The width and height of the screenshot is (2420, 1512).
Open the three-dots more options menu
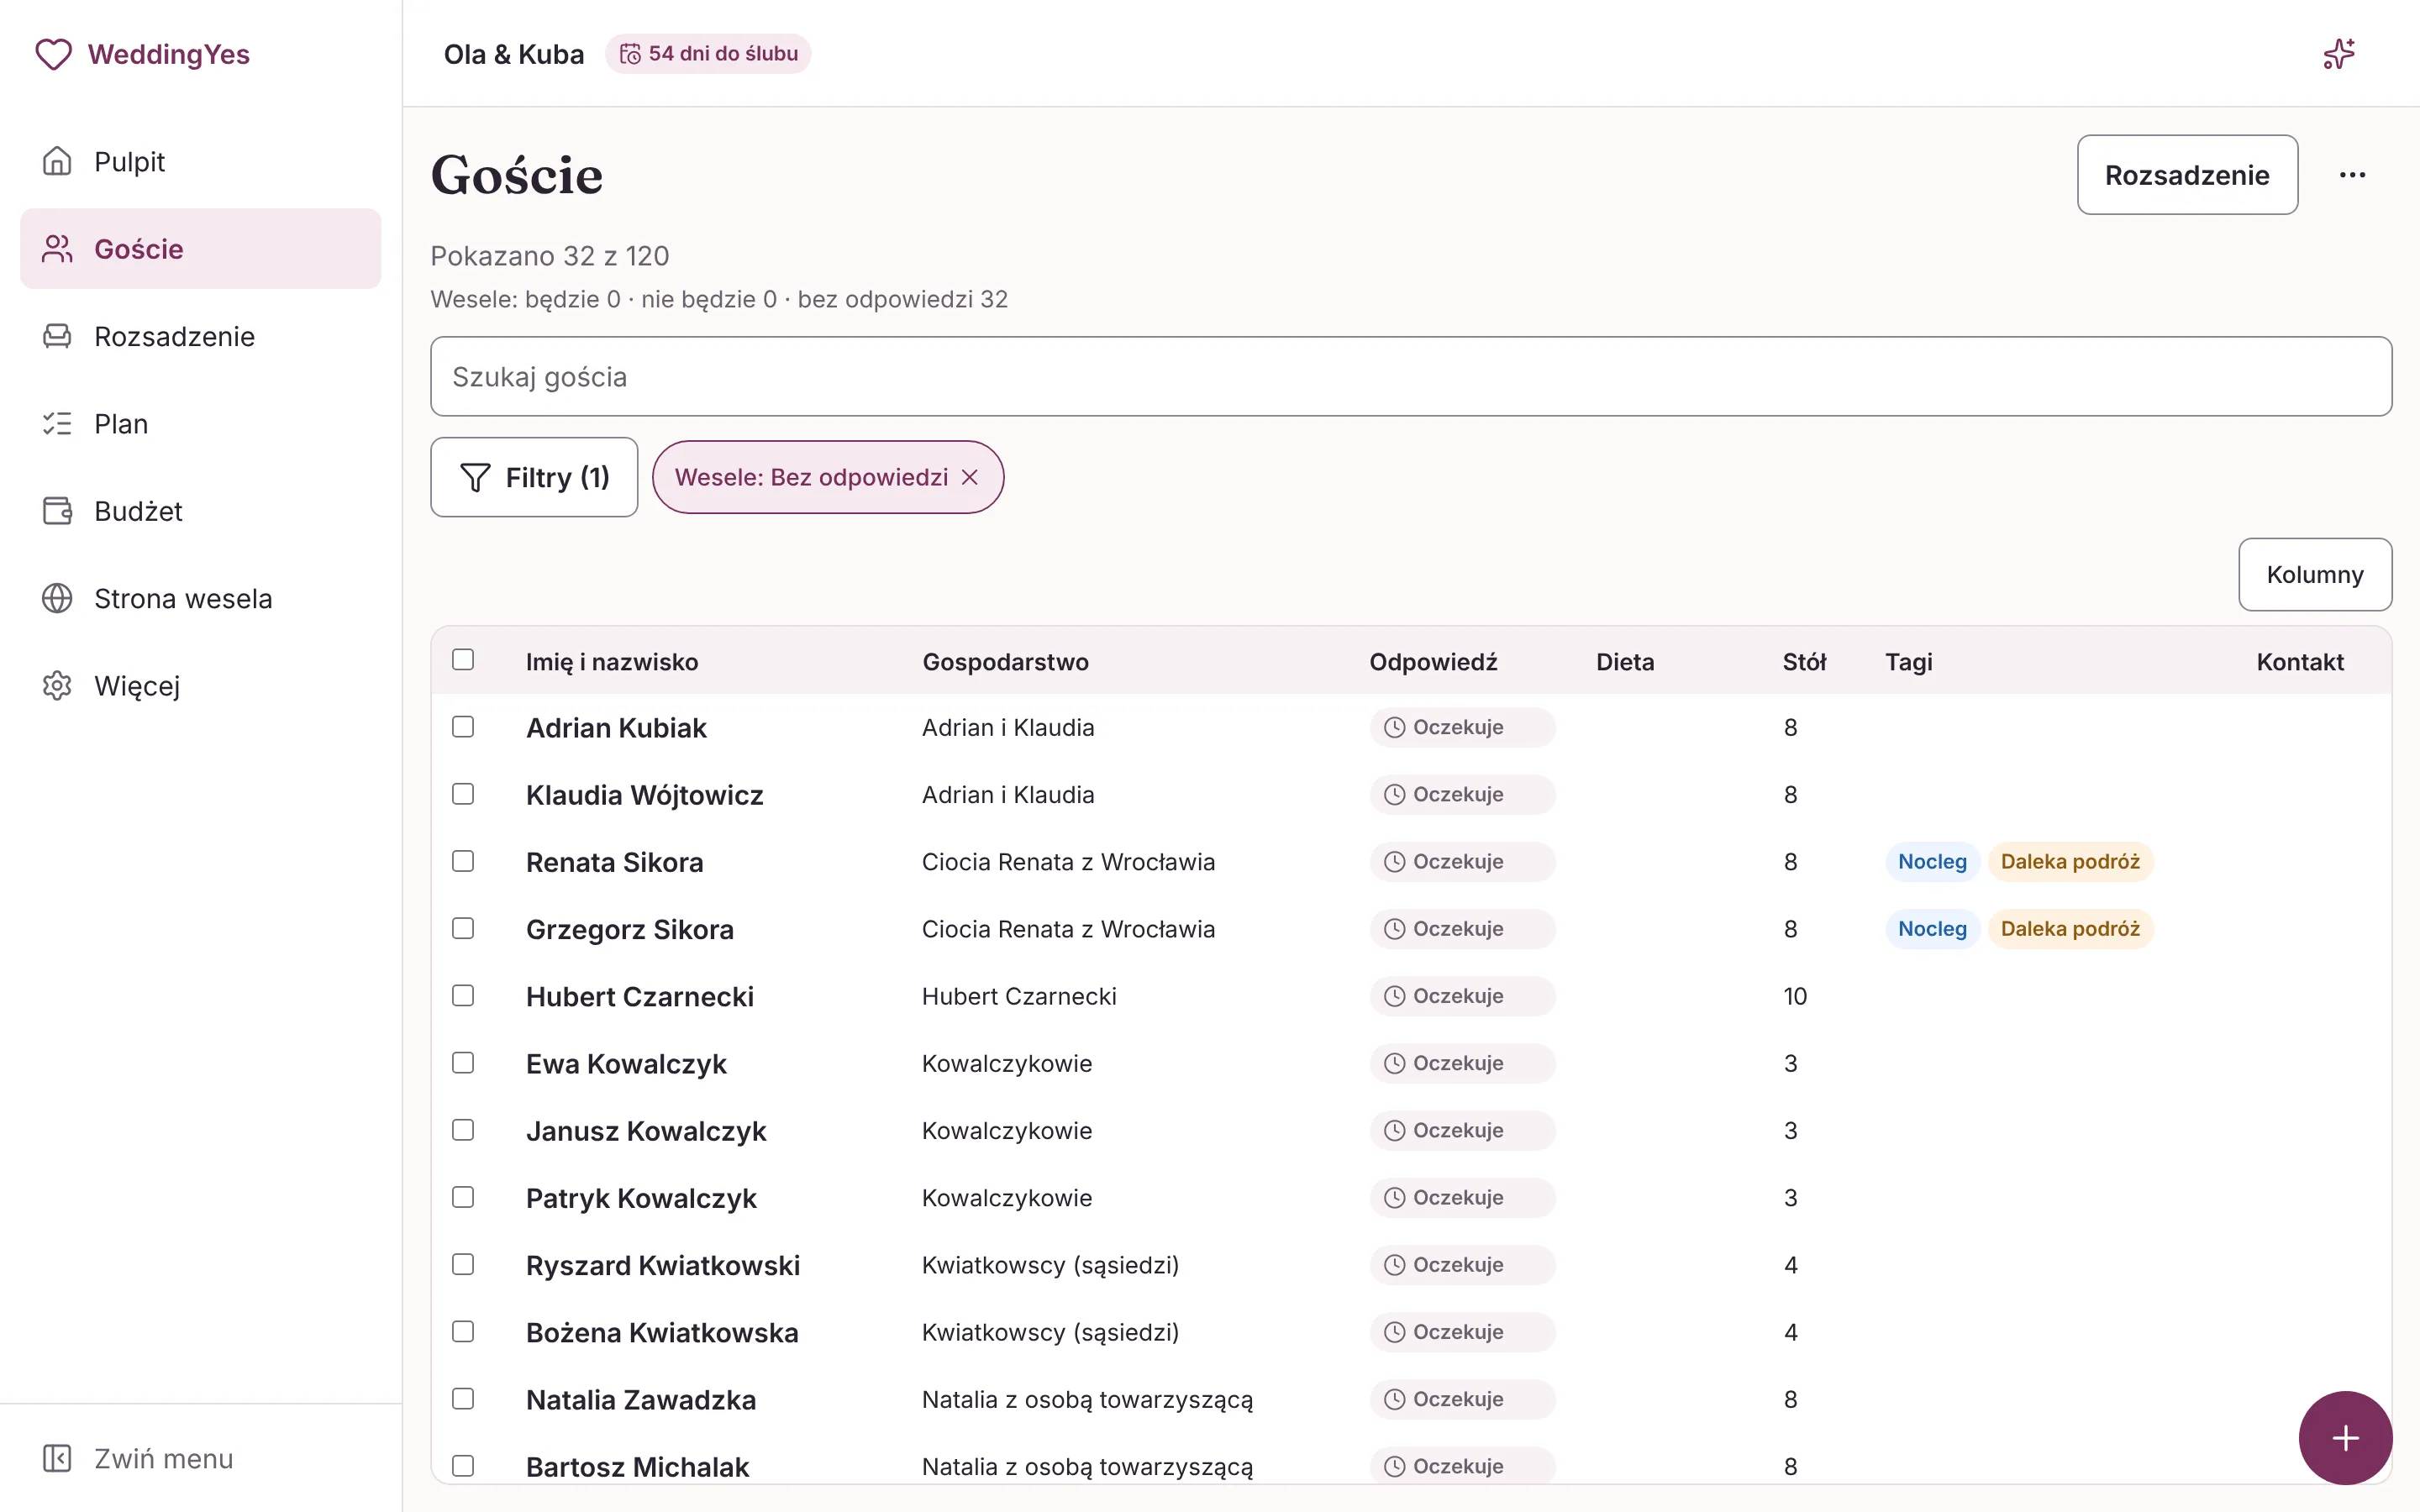2352,175
